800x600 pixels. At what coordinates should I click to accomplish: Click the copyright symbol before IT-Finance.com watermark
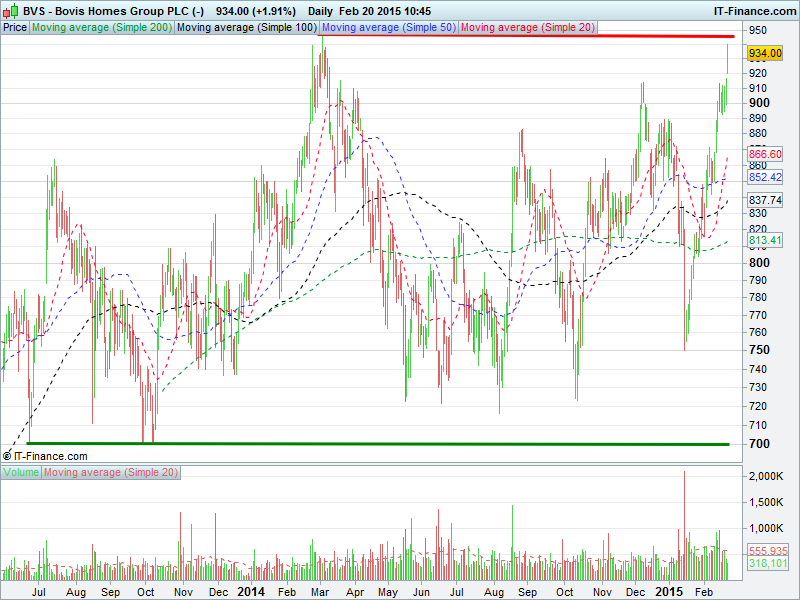click(x=7, y=455)
